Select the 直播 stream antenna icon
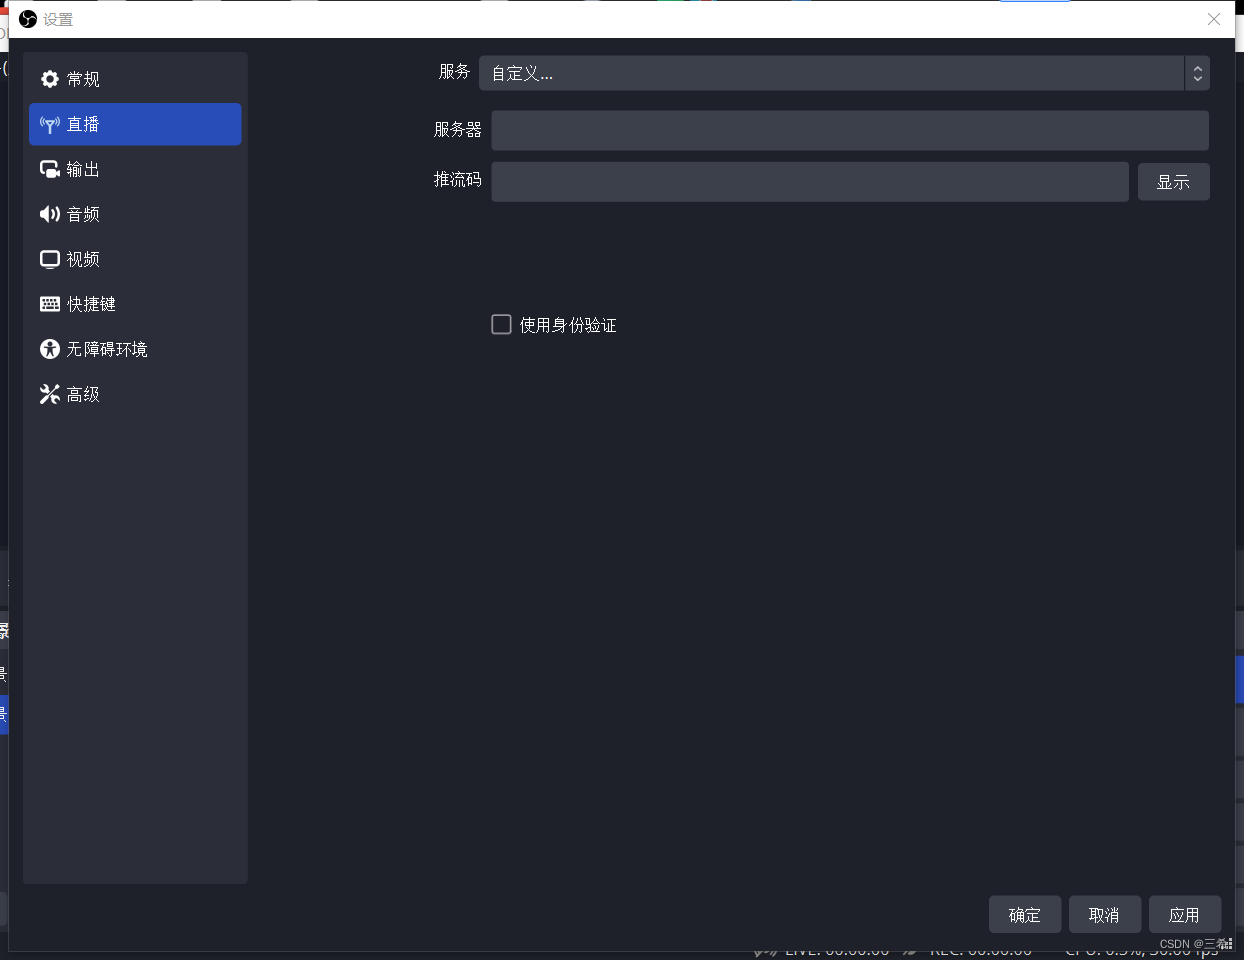Image resolution: width=1244 pixels, height=960 pixels. pyautogui.click(x=50, y=124)
